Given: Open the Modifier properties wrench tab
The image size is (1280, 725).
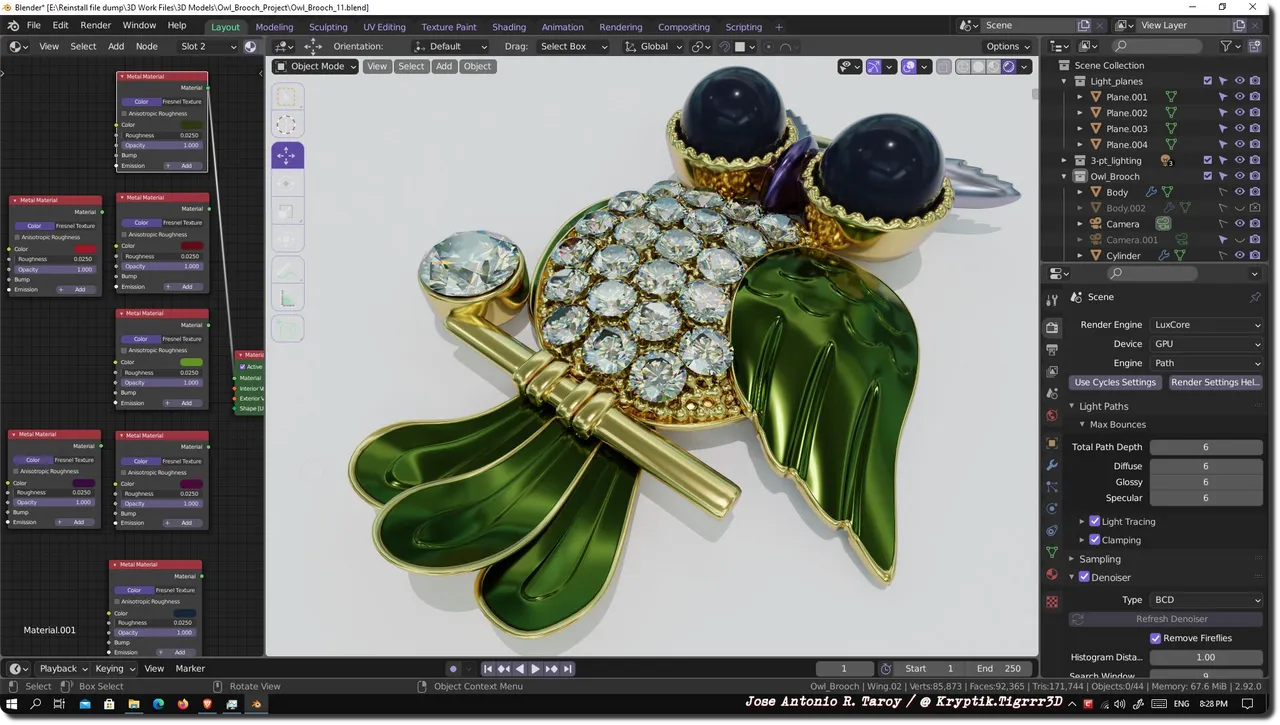Looking at the screenshot, I should tap(1052, 465).
